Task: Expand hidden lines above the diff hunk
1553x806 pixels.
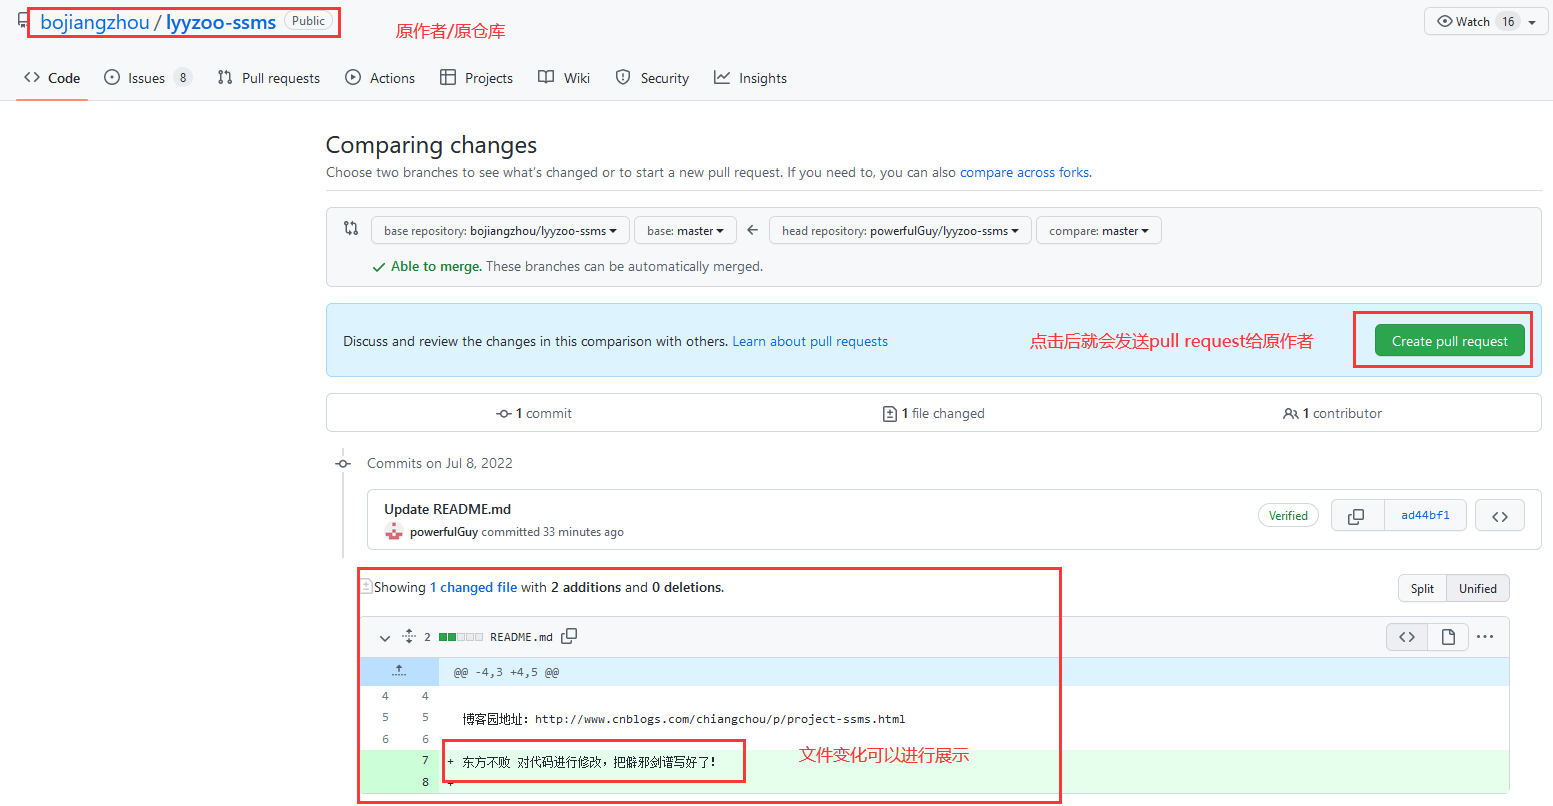Action: (x=399, y=671)
